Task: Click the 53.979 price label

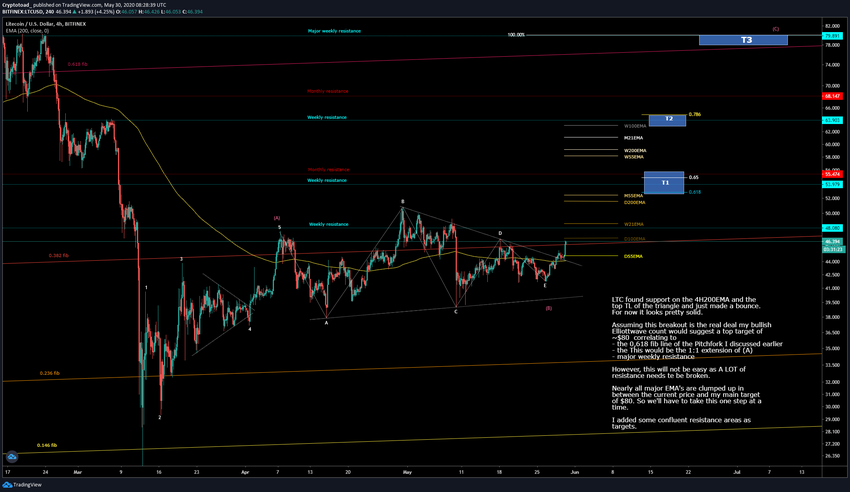Action: tap(832, 185)
